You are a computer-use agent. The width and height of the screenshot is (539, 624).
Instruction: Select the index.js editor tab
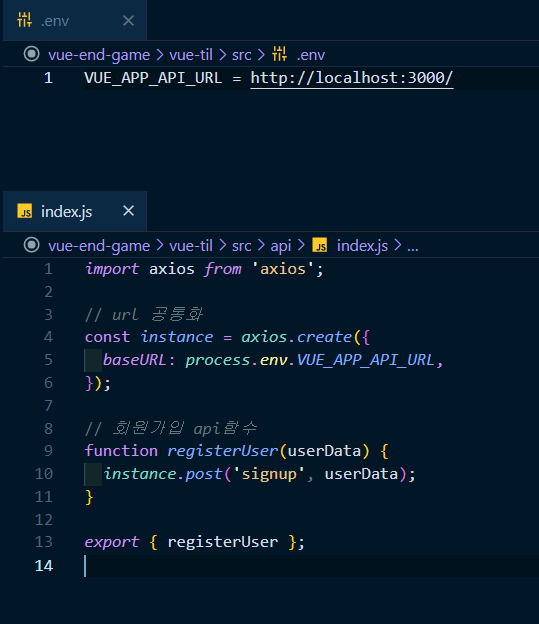75,211
